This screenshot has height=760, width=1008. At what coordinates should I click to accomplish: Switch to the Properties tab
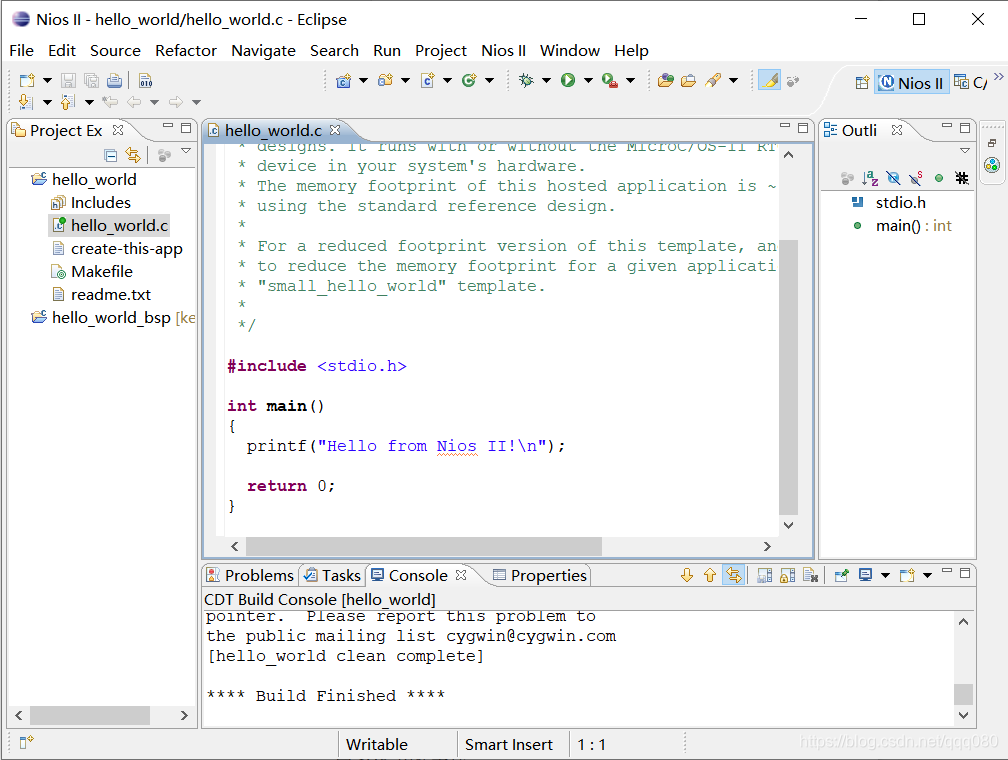click(x=541, y=575)
